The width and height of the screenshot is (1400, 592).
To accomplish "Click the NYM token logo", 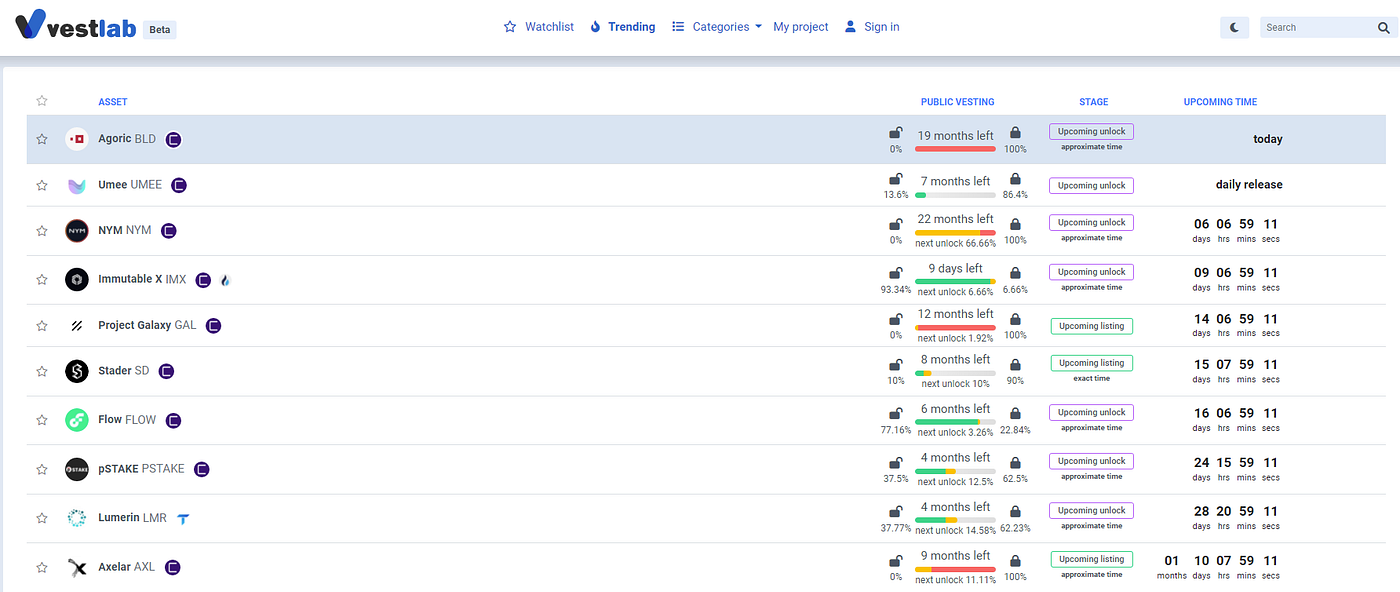I will click(77, 230).
